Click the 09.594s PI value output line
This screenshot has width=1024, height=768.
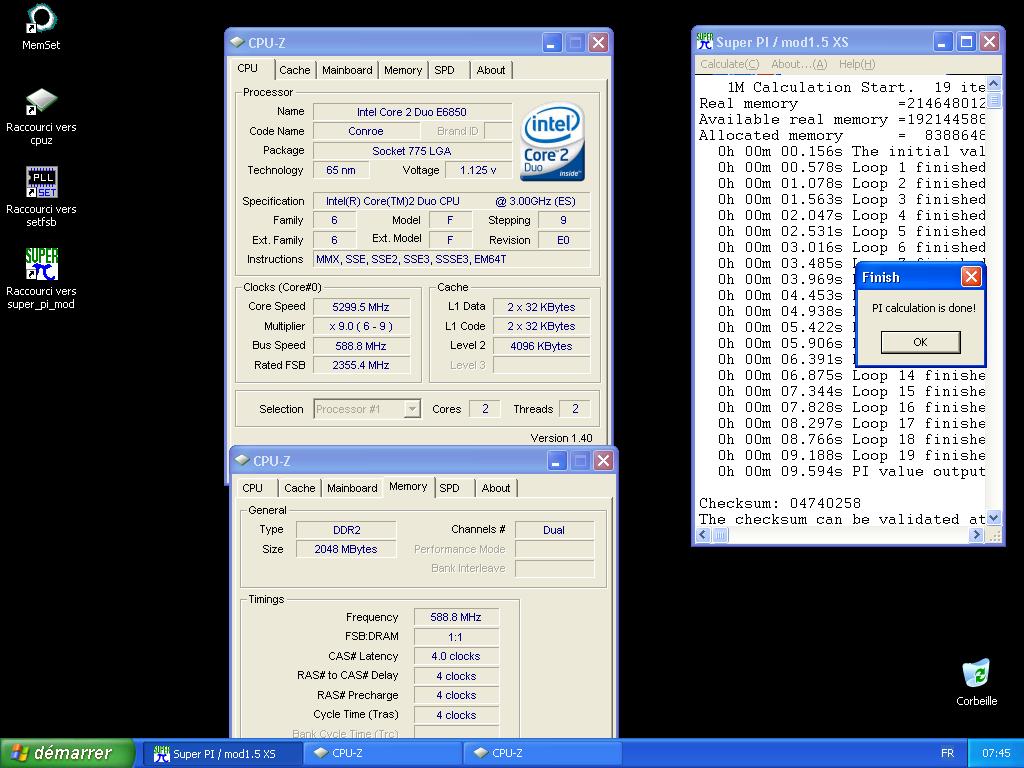(852, 472)
